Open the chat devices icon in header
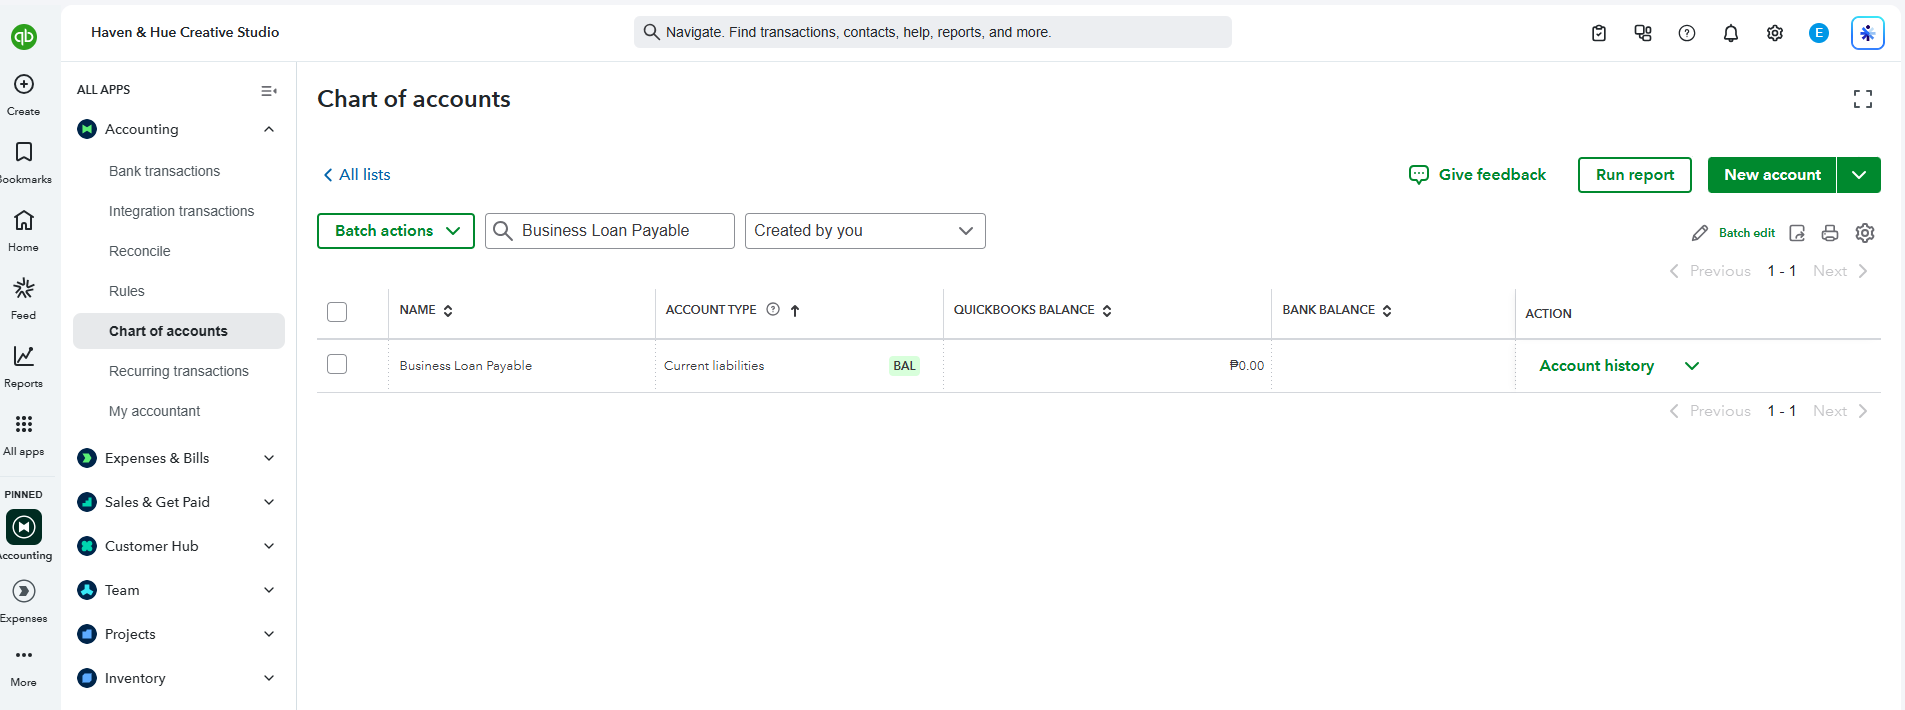This screenshot has height=710, width=1905. click(x=1643, y=33)
